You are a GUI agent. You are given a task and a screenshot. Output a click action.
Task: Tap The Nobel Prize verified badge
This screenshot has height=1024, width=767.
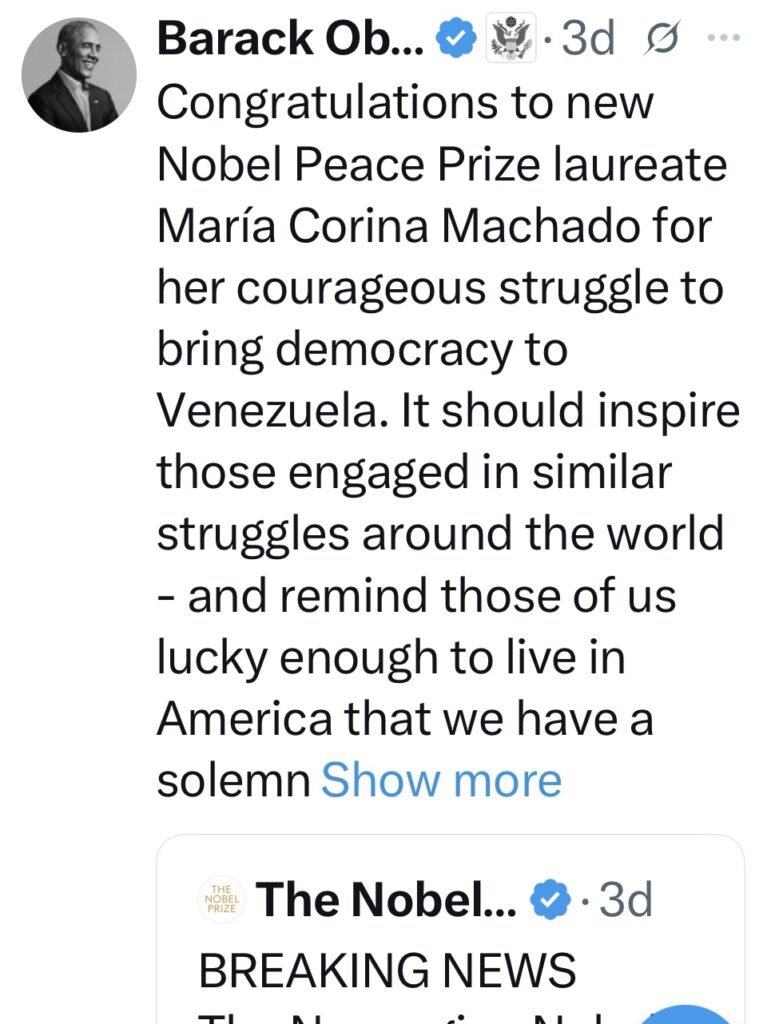(548, 900)
